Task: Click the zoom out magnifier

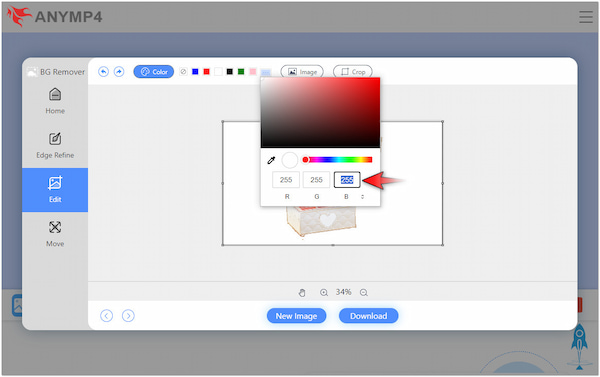Action: [x=364, y=293]
